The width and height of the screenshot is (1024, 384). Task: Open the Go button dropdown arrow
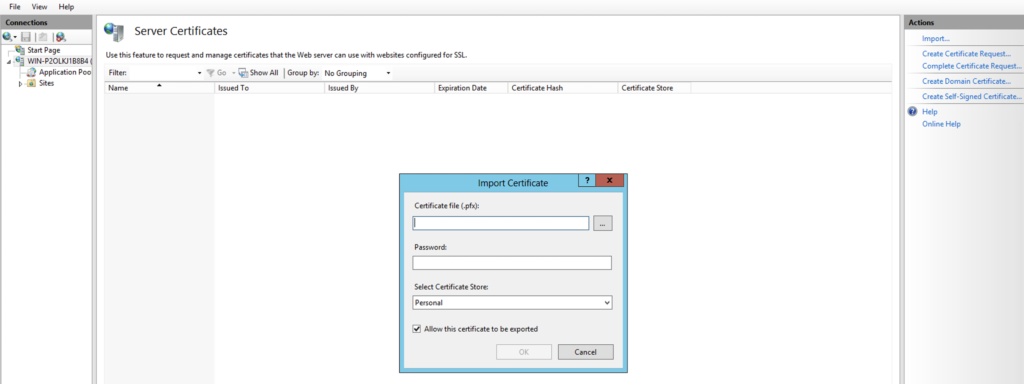click(x=233, y=73)
